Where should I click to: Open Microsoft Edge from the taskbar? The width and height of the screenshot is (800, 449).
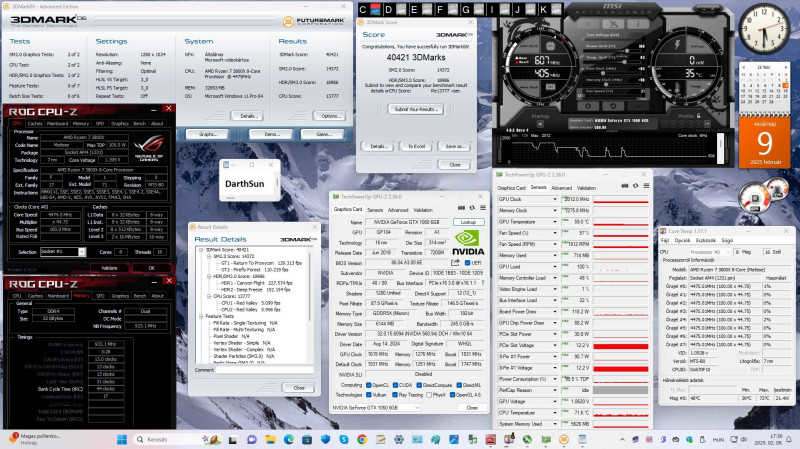click(x=288, y=439)
